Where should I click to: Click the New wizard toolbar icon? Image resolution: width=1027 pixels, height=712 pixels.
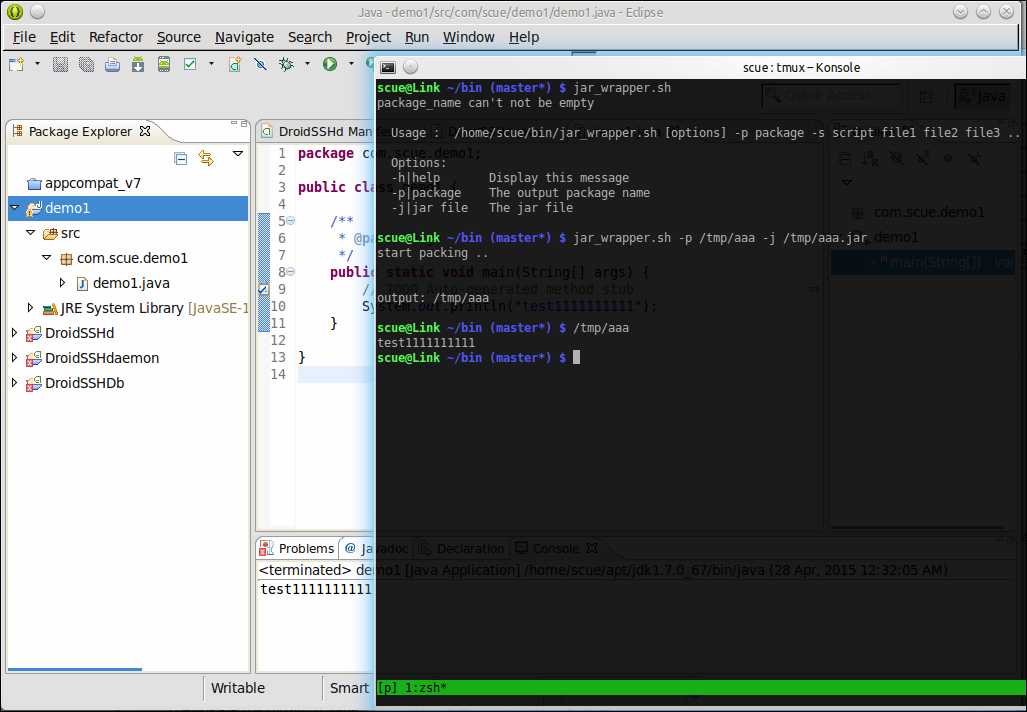16,64
